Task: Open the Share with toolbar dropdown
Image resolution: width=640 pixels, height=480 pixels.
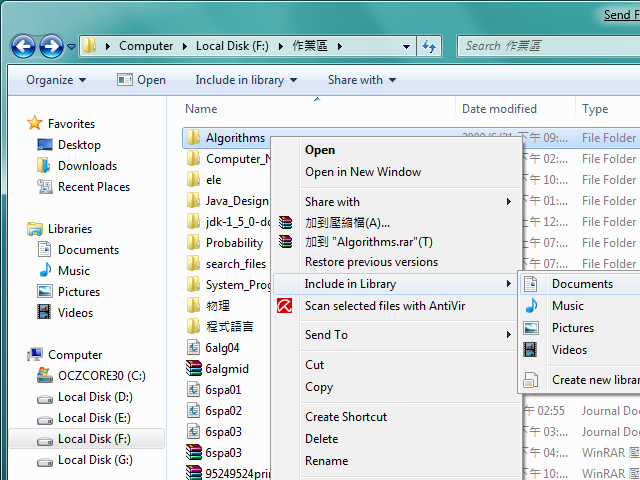Action: pos(362,80)
